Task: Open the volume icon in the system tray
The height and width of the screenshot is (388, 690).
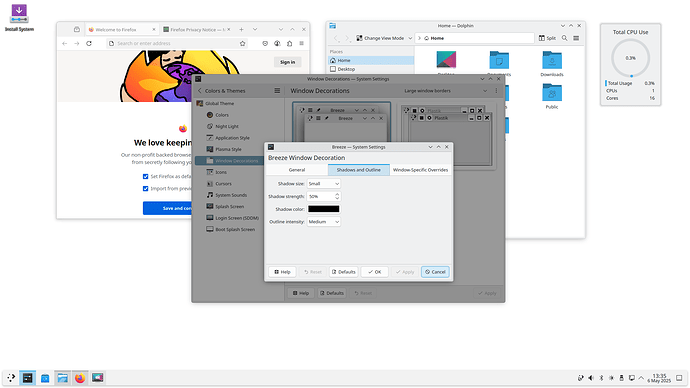Action: pyautogui.click(x=591, y=378)
